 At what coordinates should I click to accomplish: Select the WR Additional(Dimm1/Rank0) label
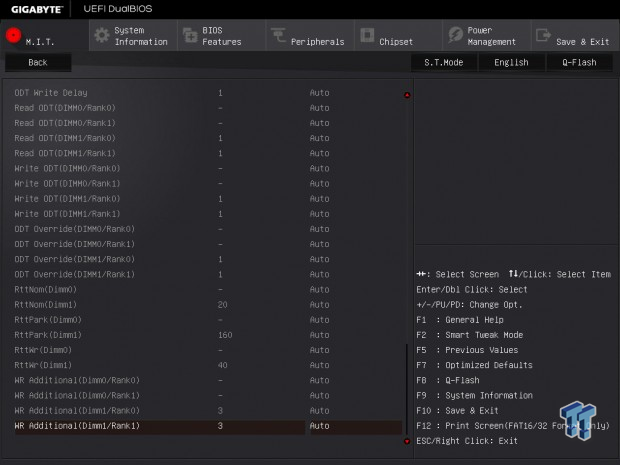tap(77, 411)
